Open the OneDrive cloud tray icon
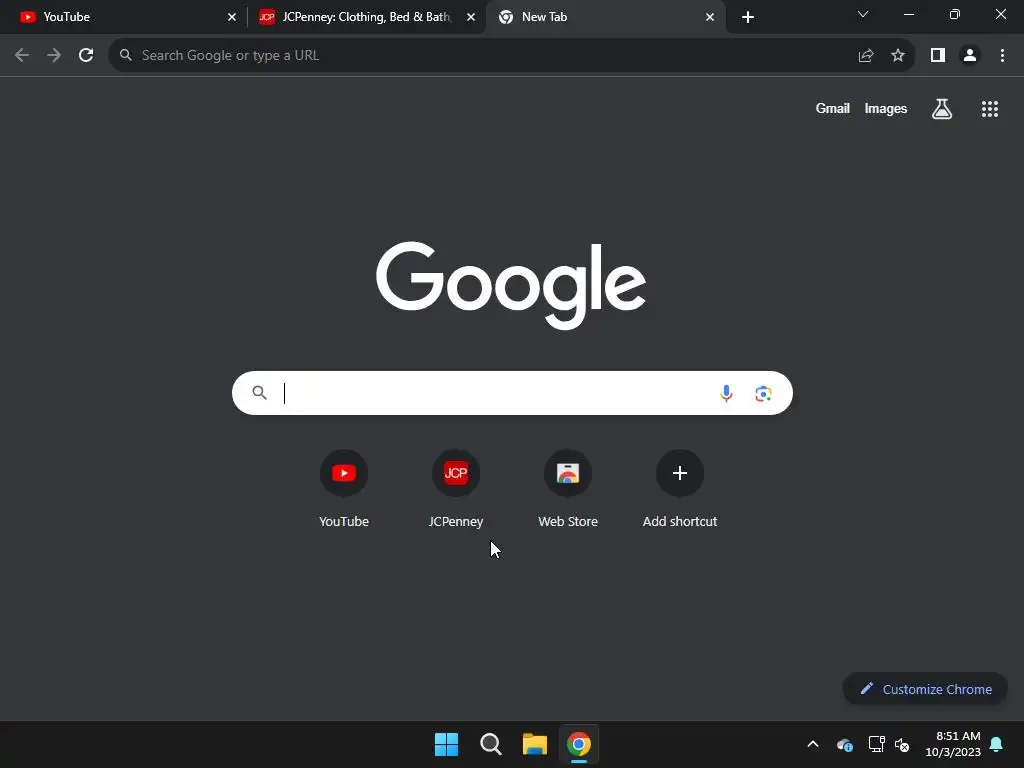Viewport: 1024px width, 768px height. [x=844, y=744]
